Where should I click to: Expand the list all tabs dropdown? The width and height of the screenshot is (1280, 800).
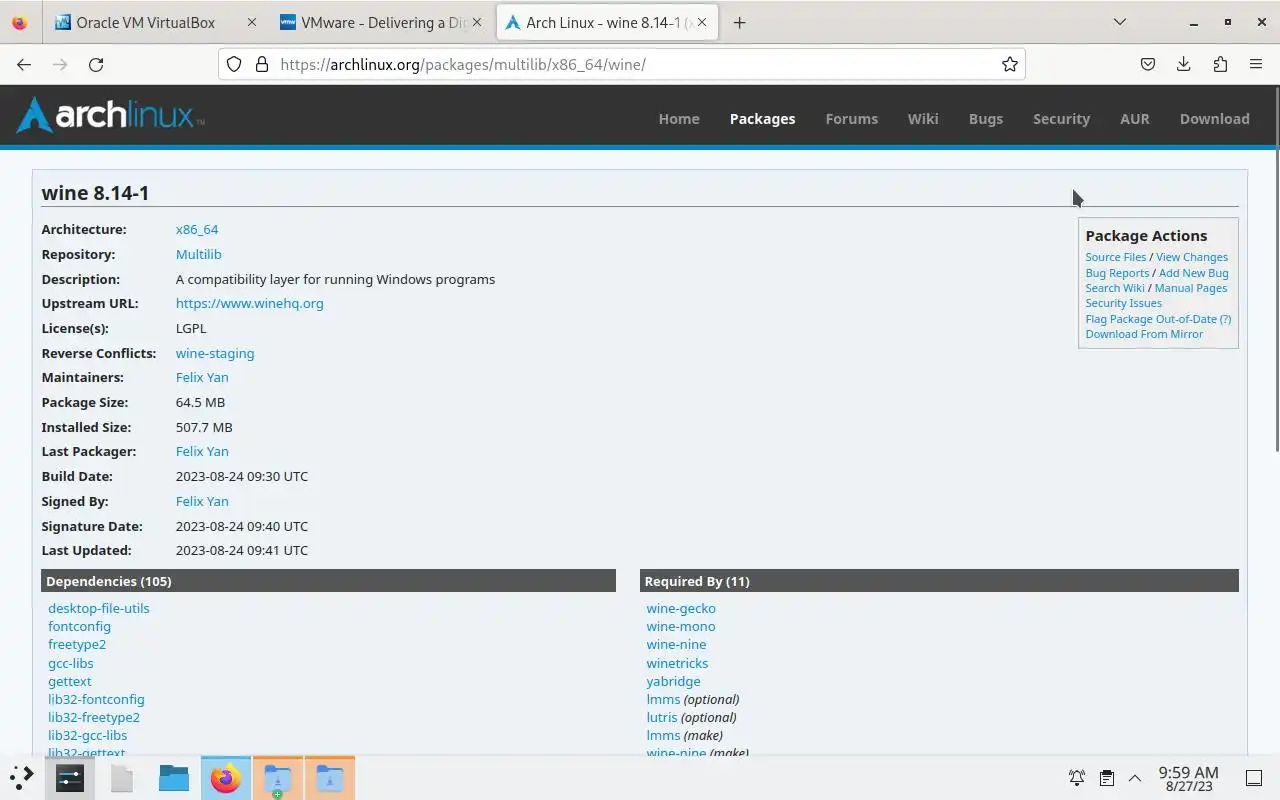click(x=1120, y=22)
